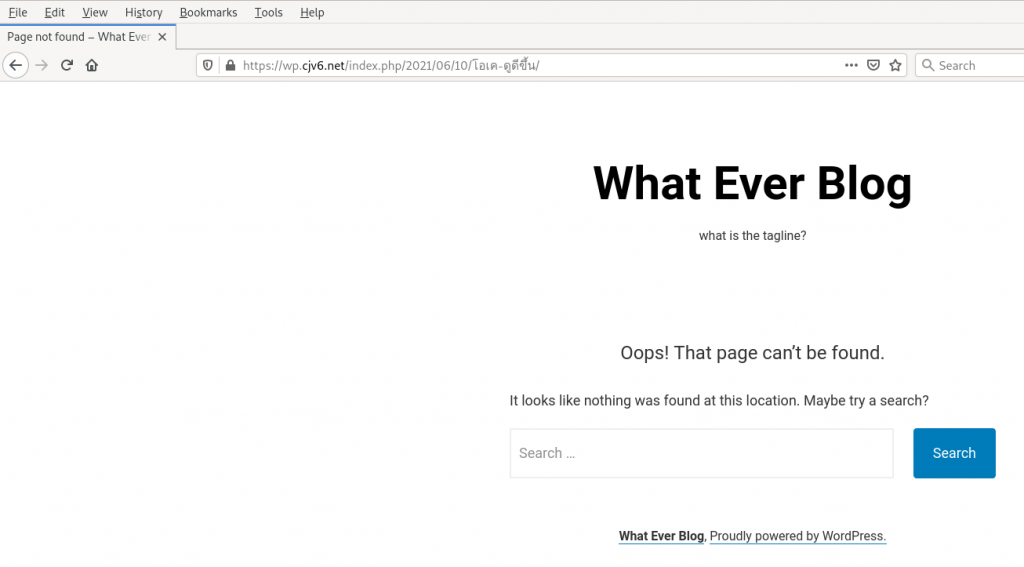Open the Bookmarks menu
The image size is (1024, 567).
208,12
